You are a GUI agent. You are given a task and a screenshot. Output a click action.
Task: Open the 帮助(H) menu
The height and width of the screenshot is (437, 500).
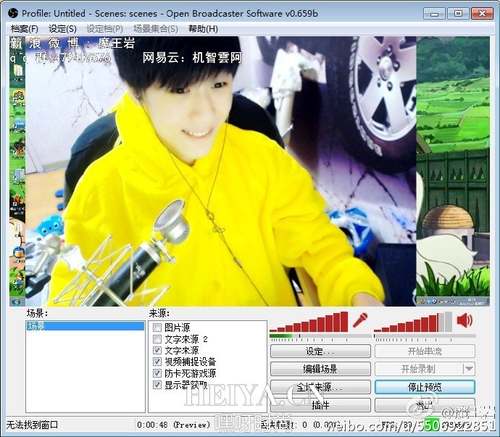click(203, 29)
